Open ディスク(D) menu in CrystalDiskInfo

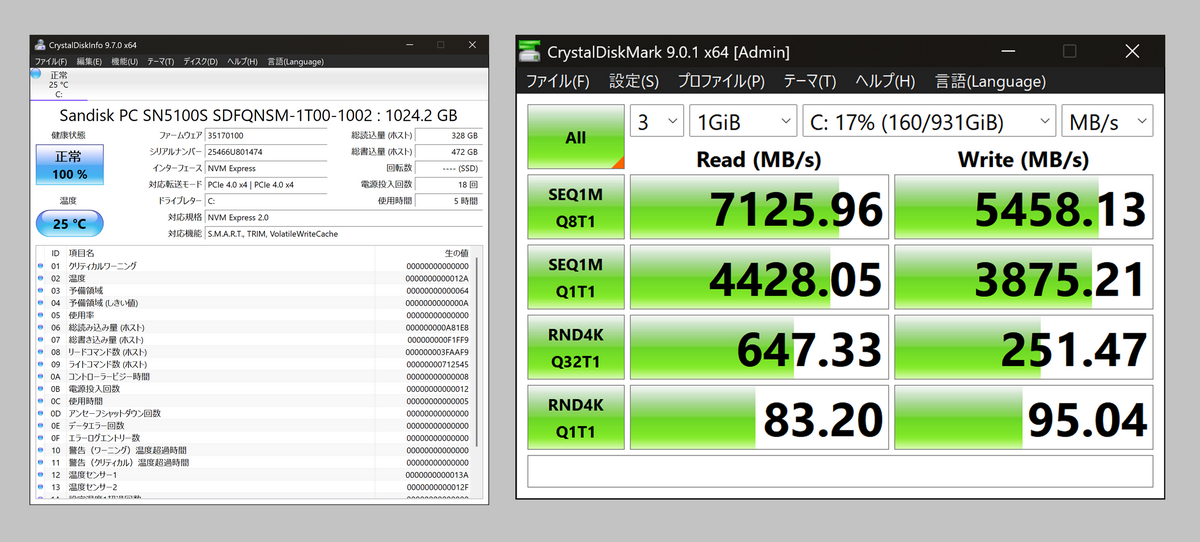pyautogui.click(x=200, y=61)
